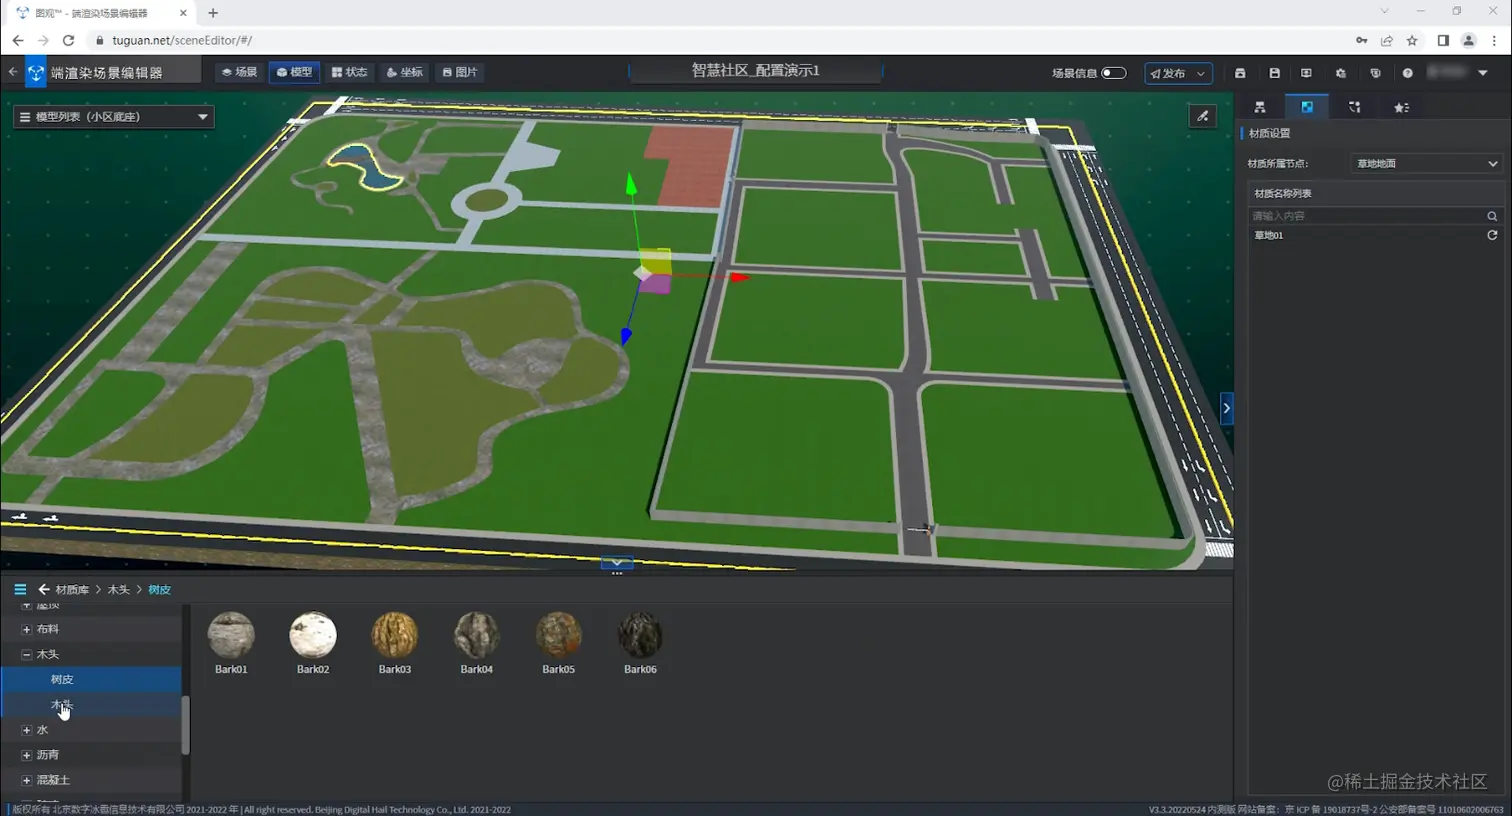Click the browser side panel icon
1512x816 pixels.
[1443, 40]
